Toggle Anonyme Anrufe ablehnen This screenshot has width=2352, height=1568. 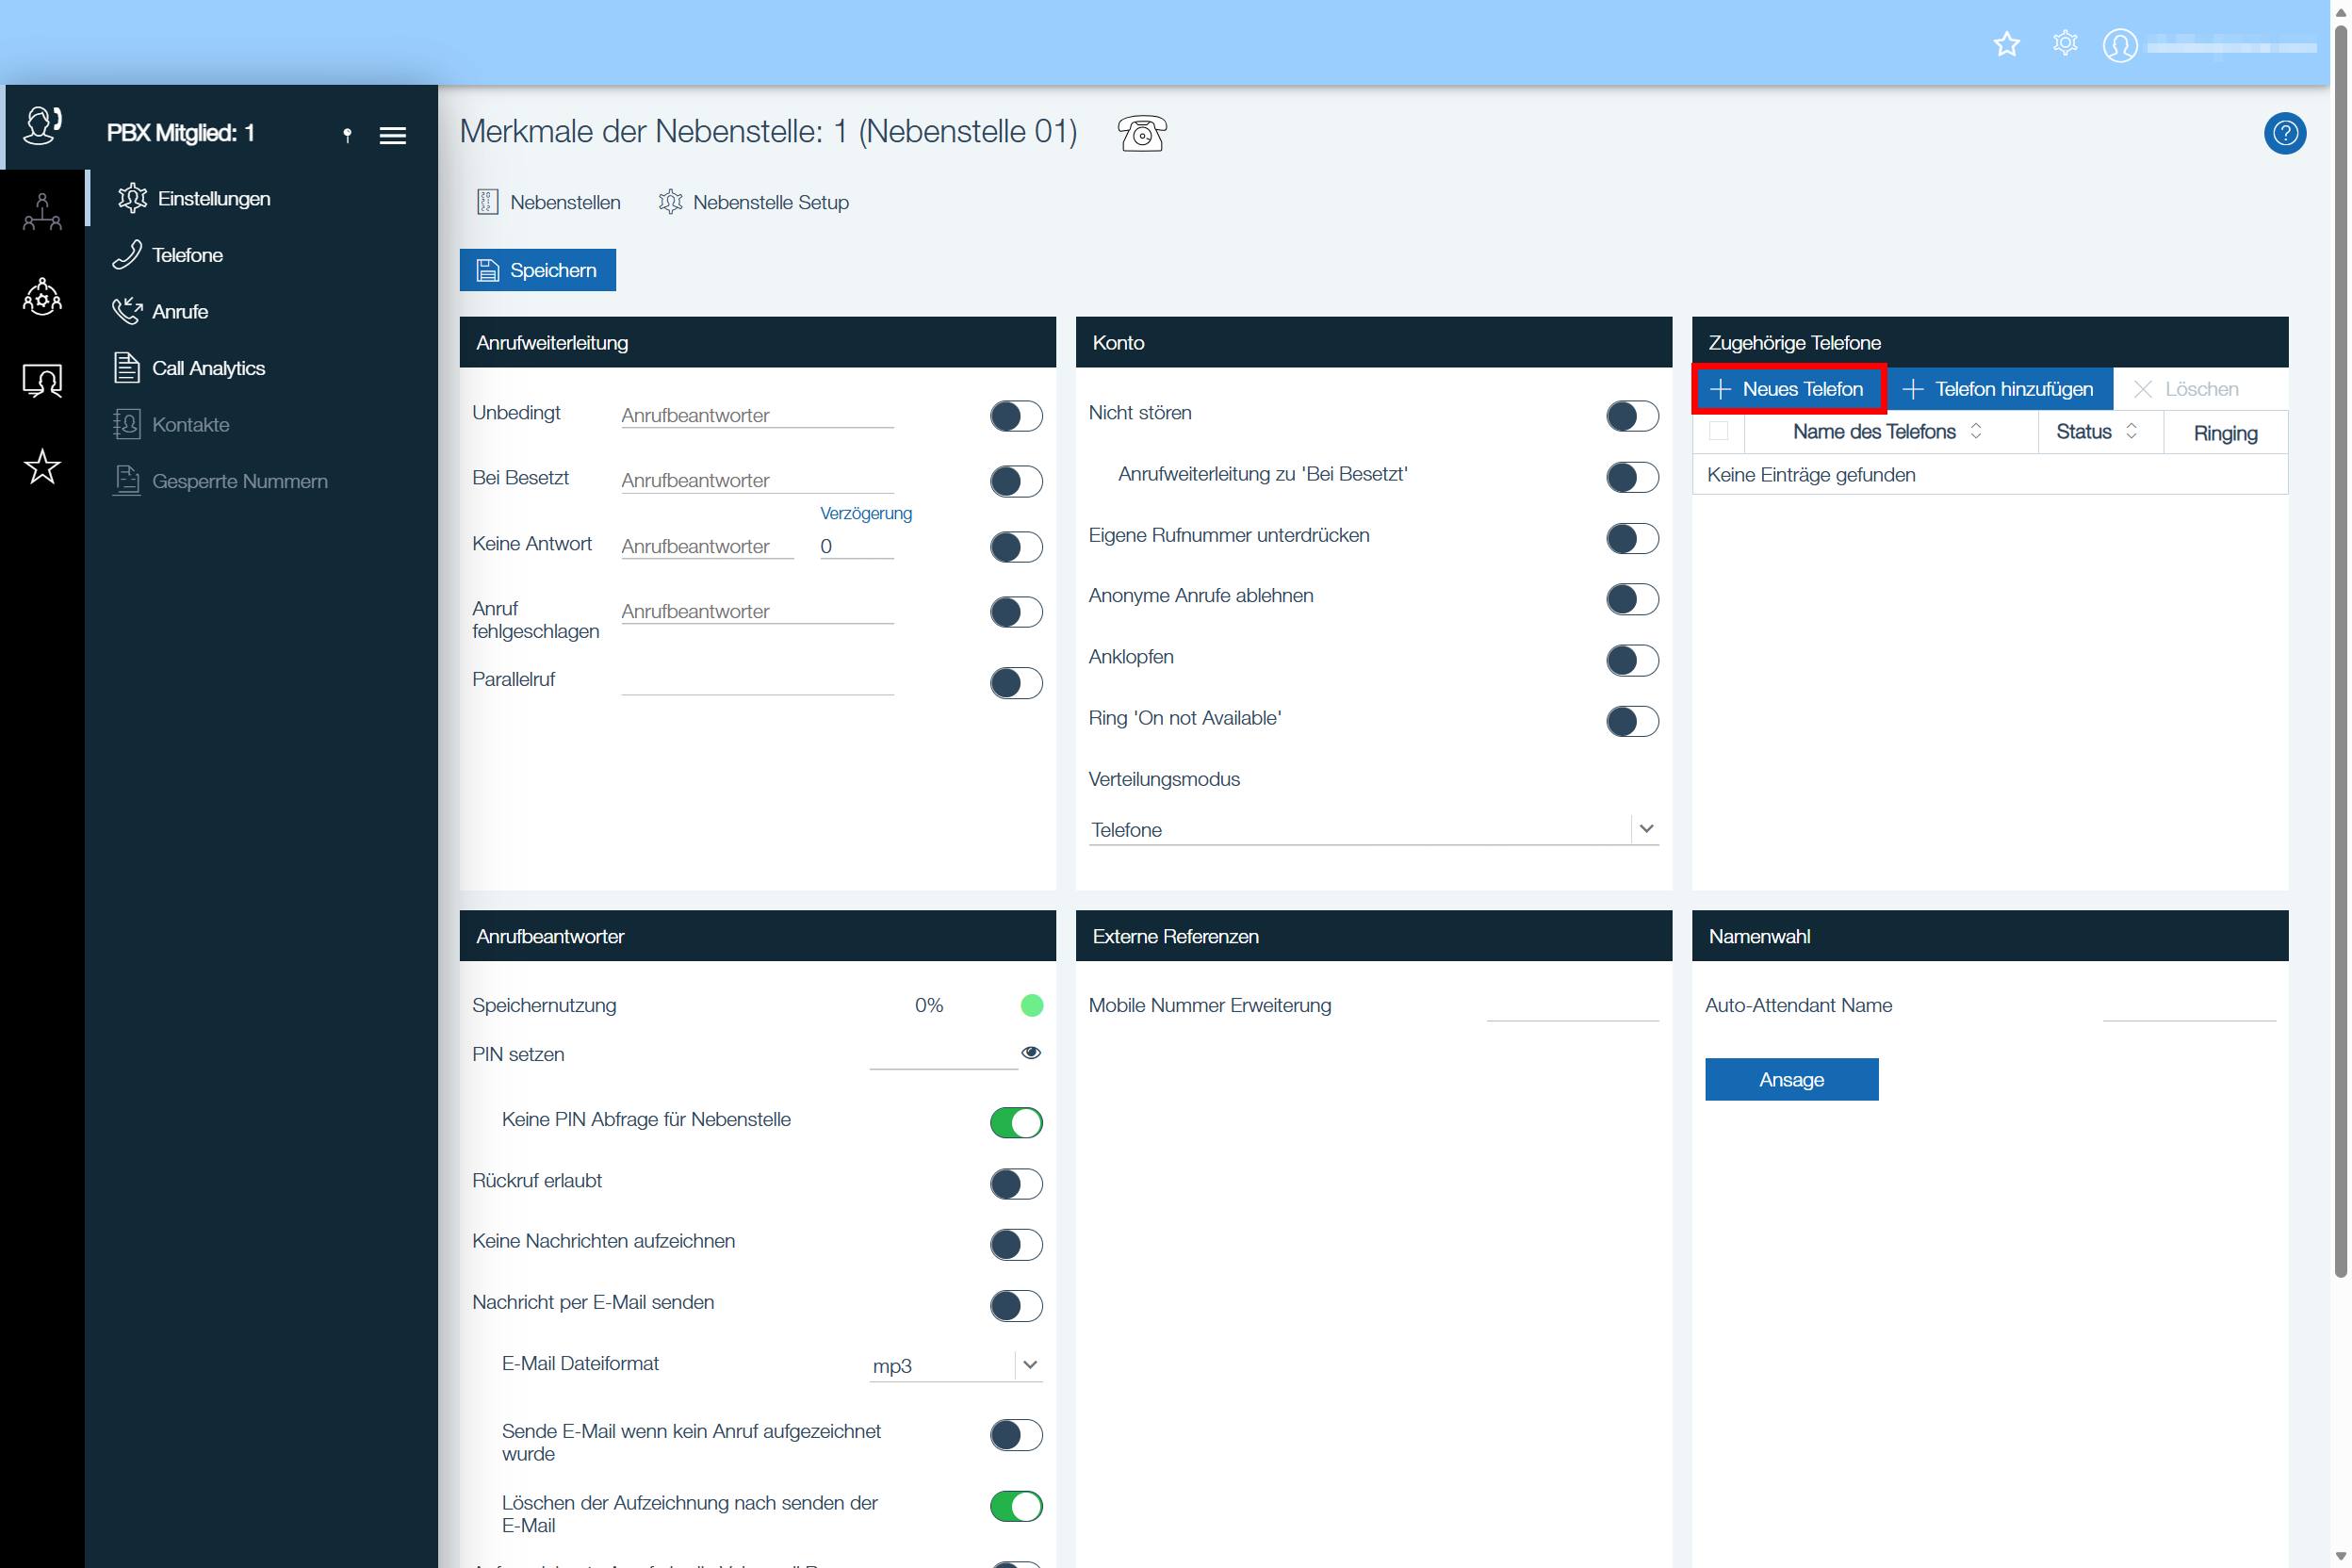(1632, 599)
